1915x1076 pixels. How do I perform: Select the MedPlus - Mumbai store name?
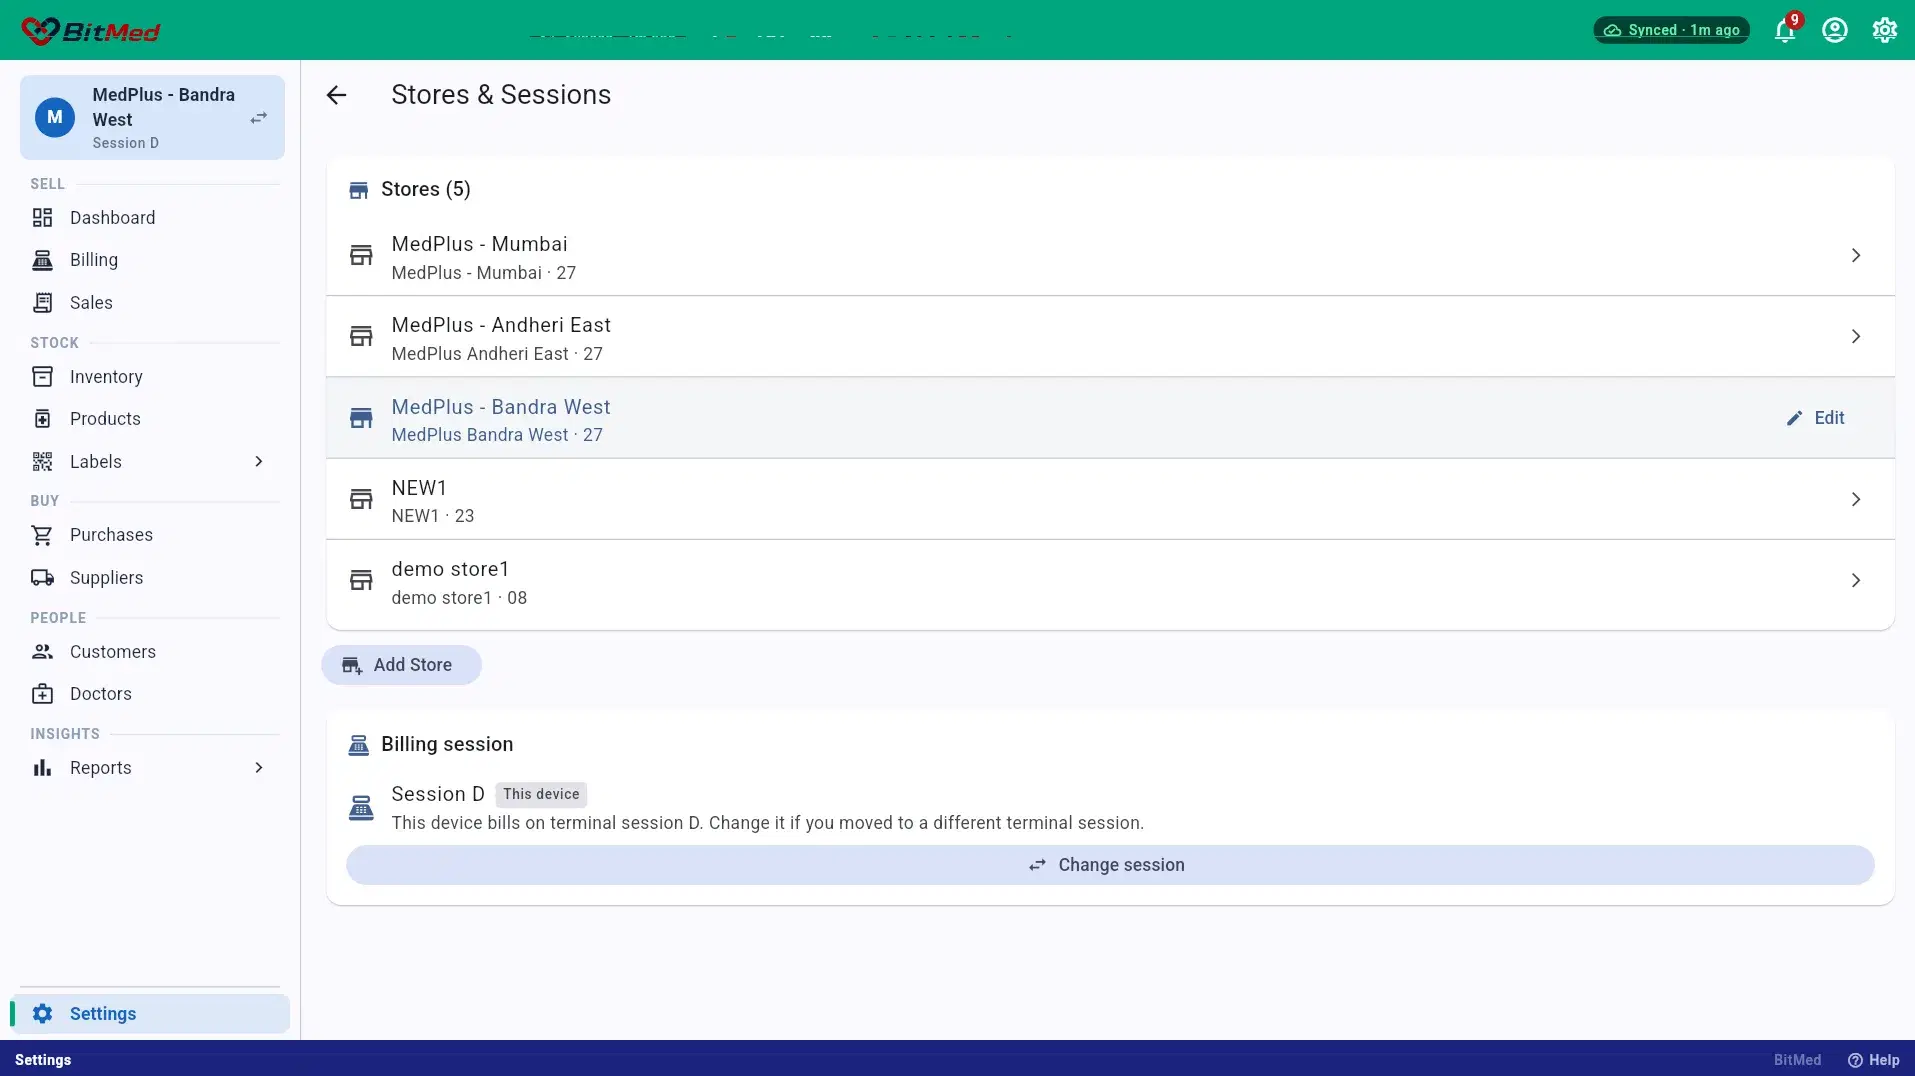pyautogui.click(x=479, y=244)
